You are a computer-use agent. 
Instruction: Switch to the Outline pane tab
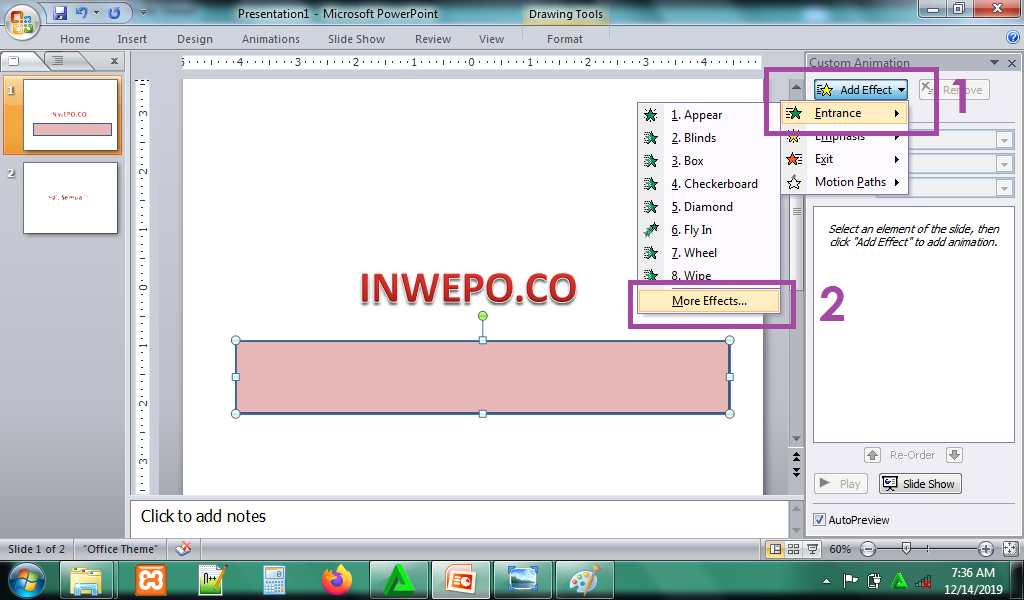click(x=59, y=61)
